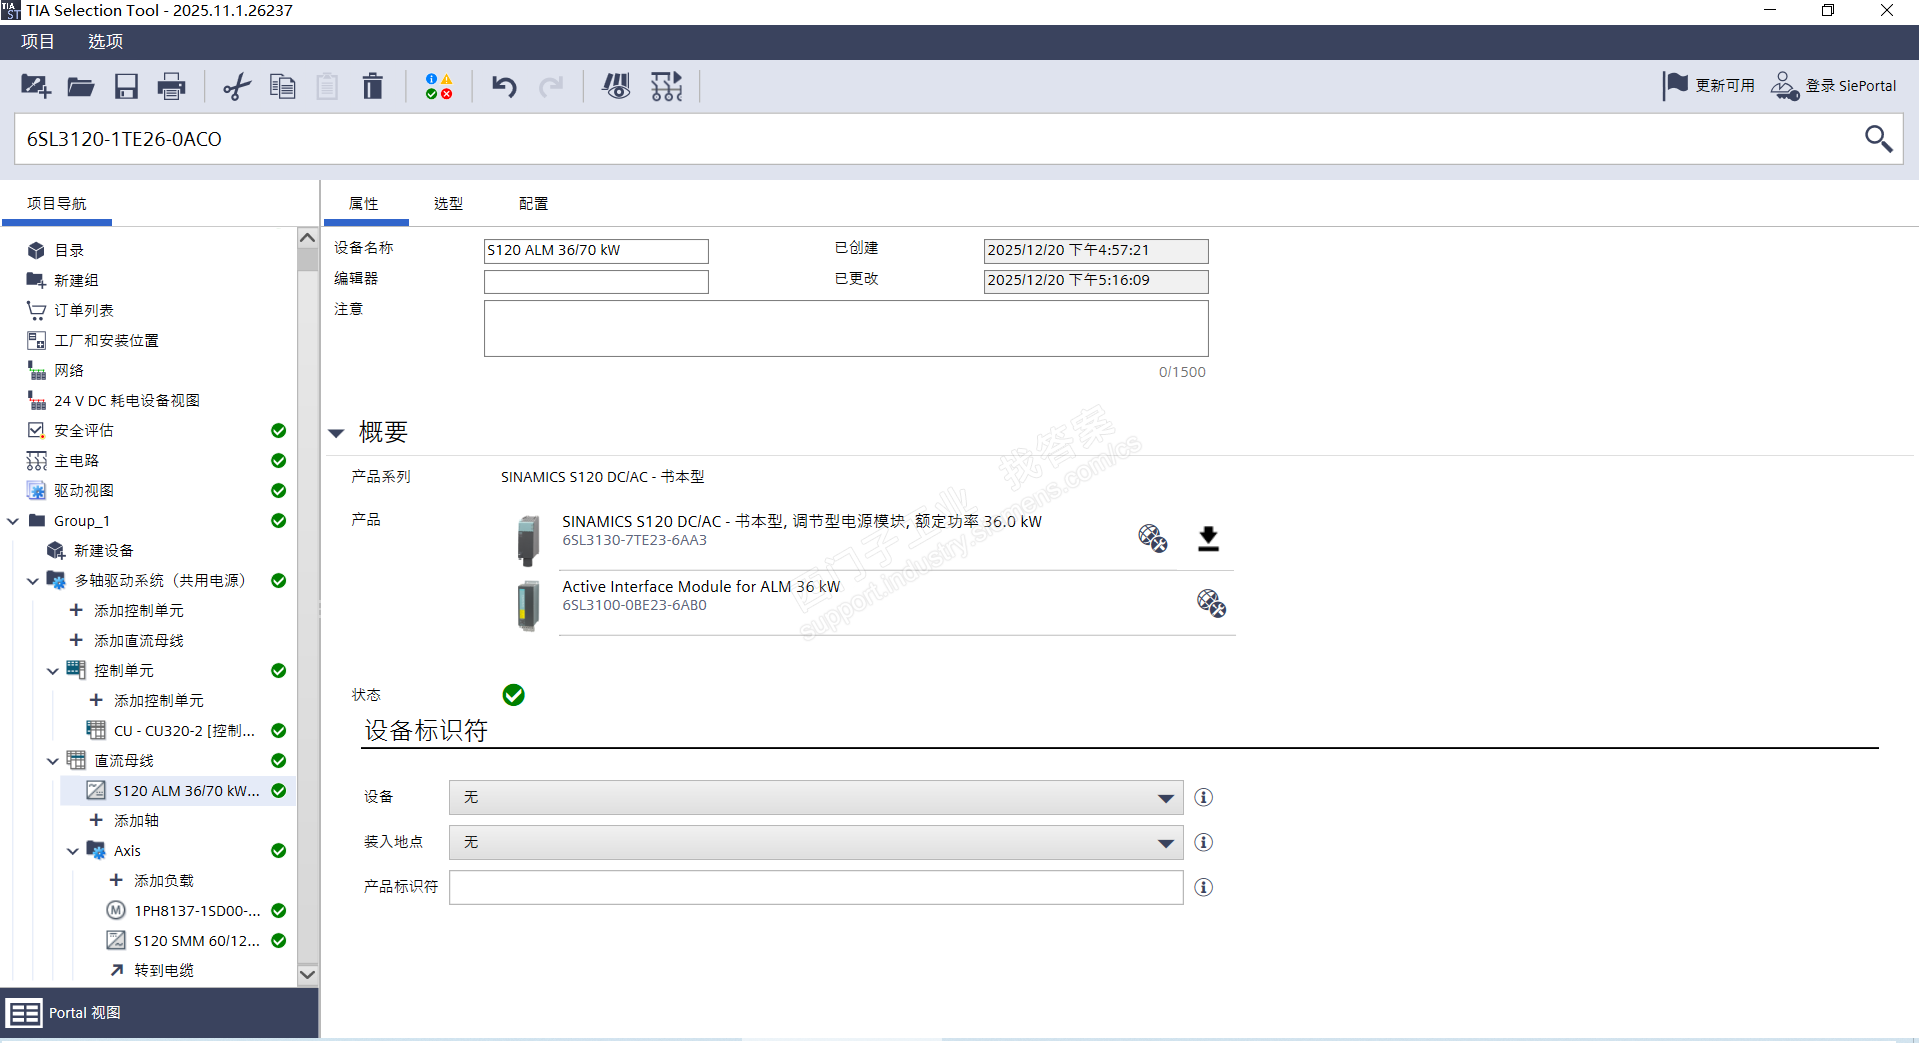Open the main circuit diagram toolbar icon
1920x1043 pixels.
tap(667, 86)
